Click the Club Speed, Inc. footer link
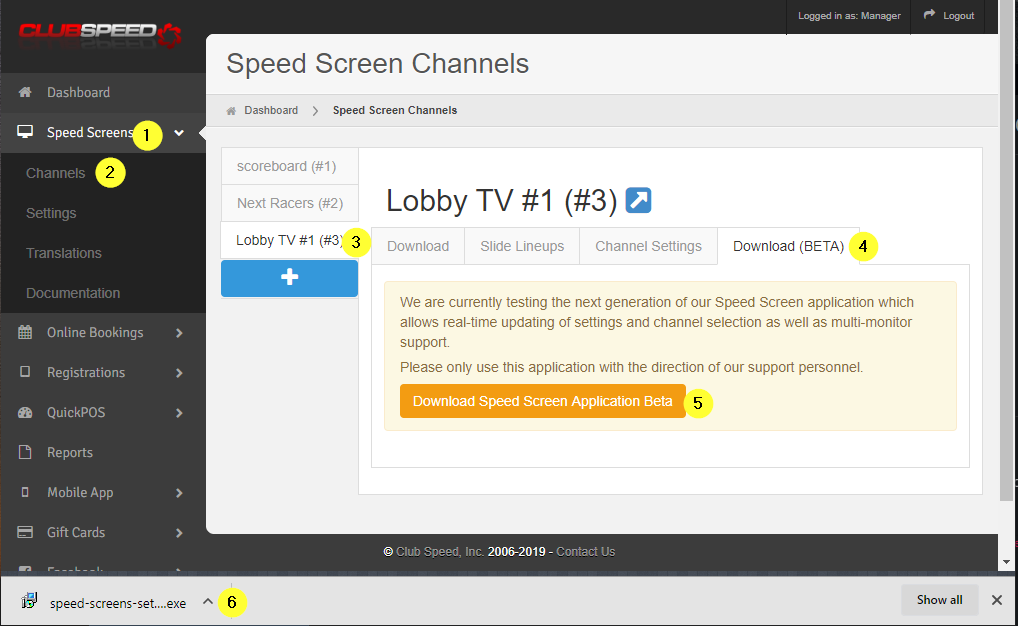Screen dimensions: 1018x626 (440, 551)
